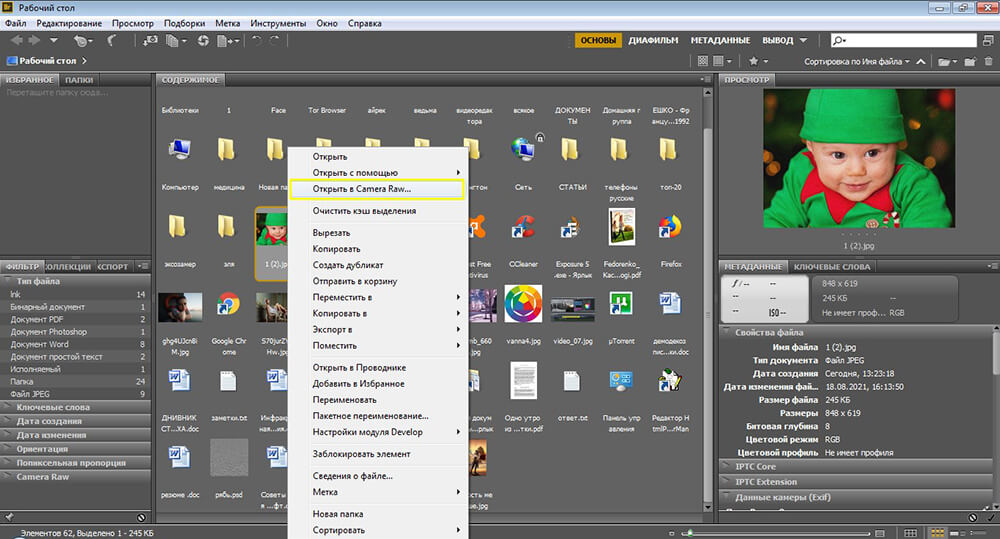Viewport: 1000px width, 539px height.
Task: Open the filter panel options menu
Action: pos(143,266)
